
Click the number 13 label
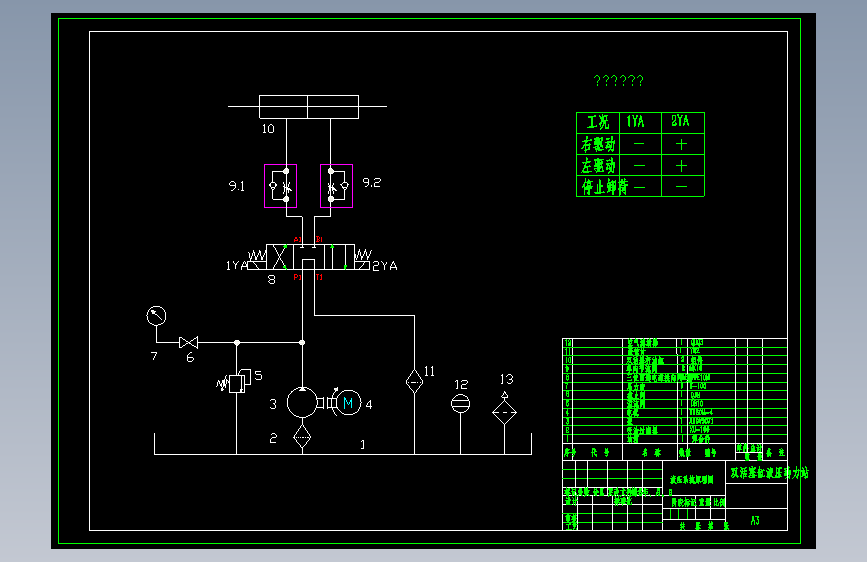coord(506,379)
